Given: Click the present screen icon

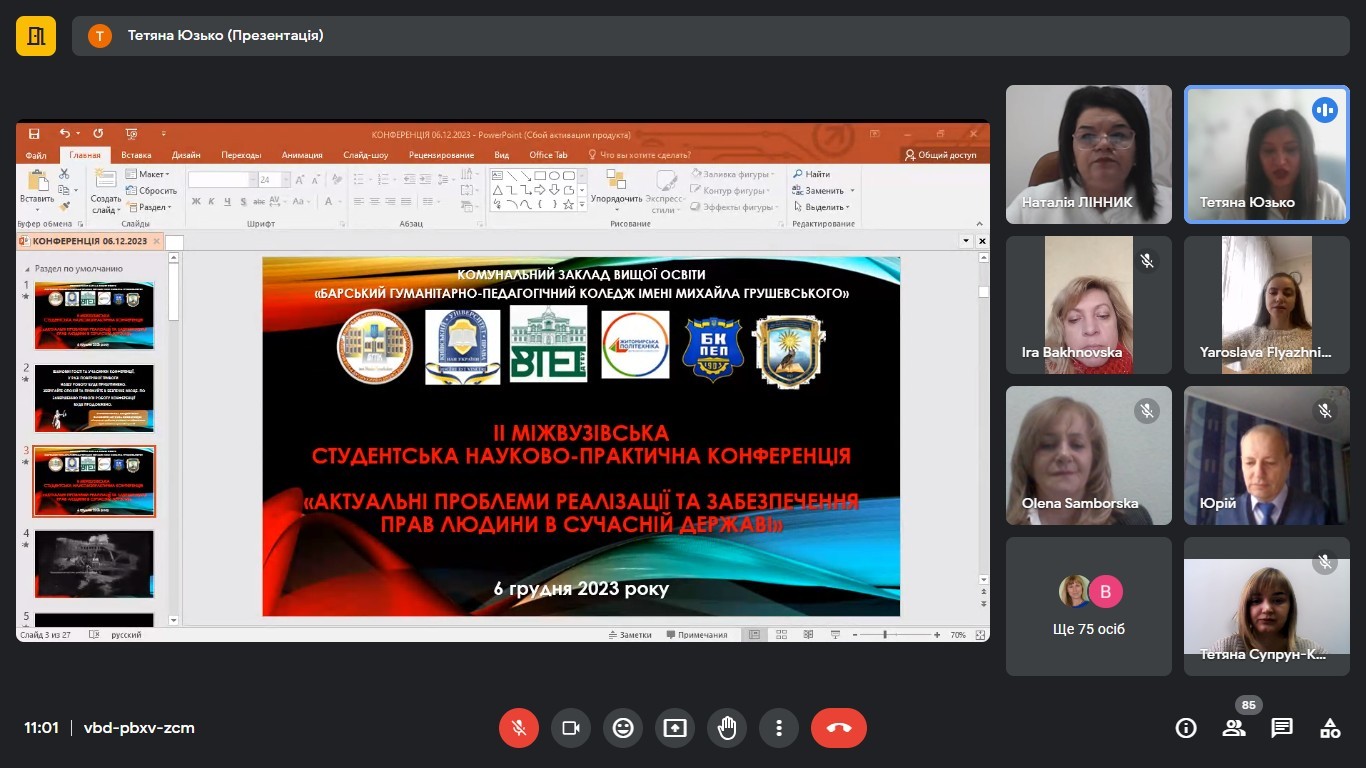Looking at the screenshot, I should click(x=675, y=728).
